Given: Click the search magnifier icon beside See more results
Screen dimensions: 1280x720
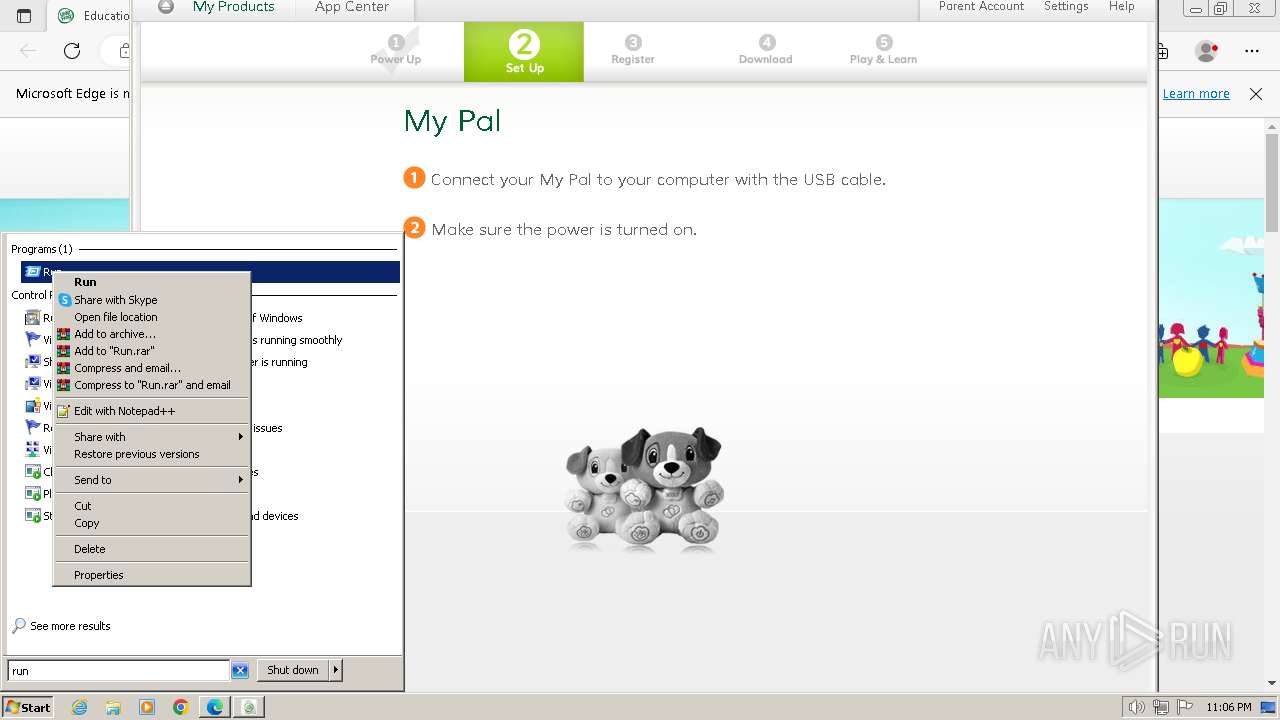Looking at the screenshot, I should (x=19, y=626).
